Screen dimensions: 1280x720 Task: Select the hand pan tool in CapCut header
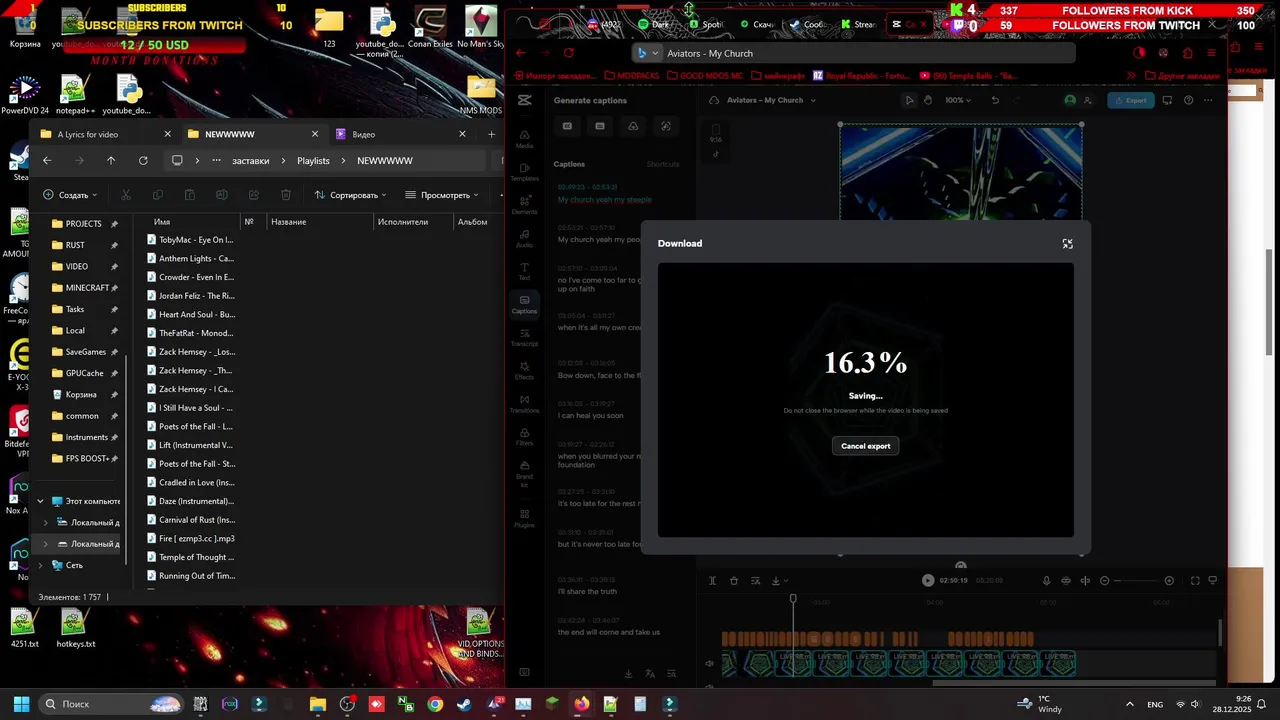click(928, 100)
